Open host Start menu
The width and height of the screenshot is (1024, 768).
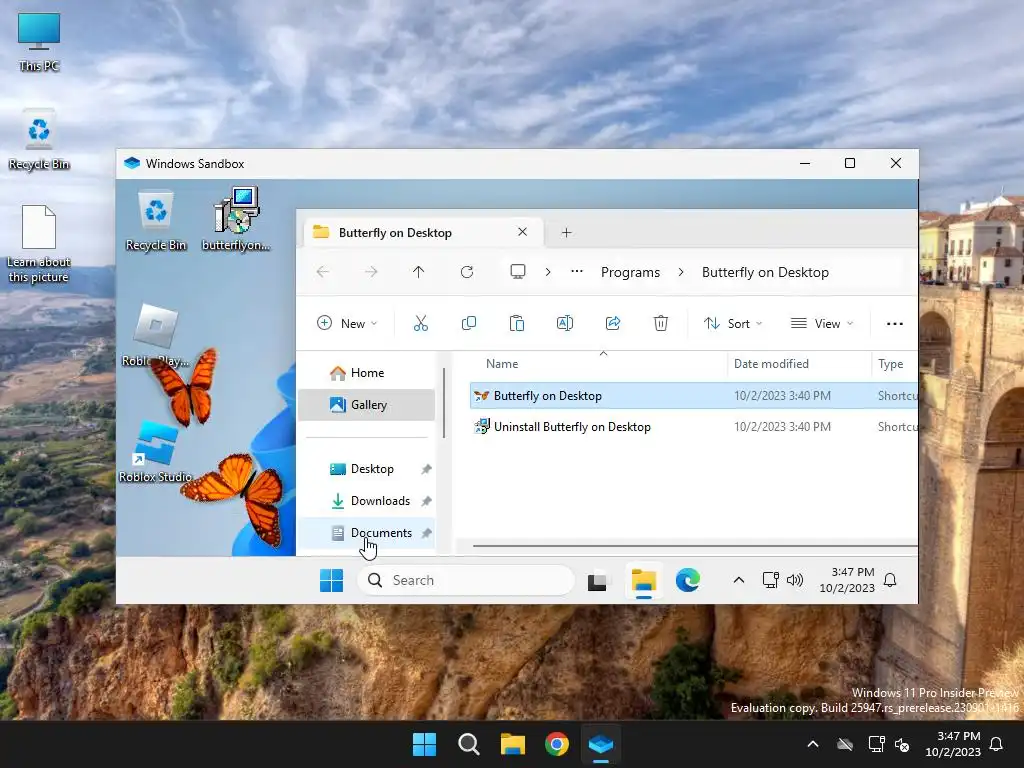(424, 744)
